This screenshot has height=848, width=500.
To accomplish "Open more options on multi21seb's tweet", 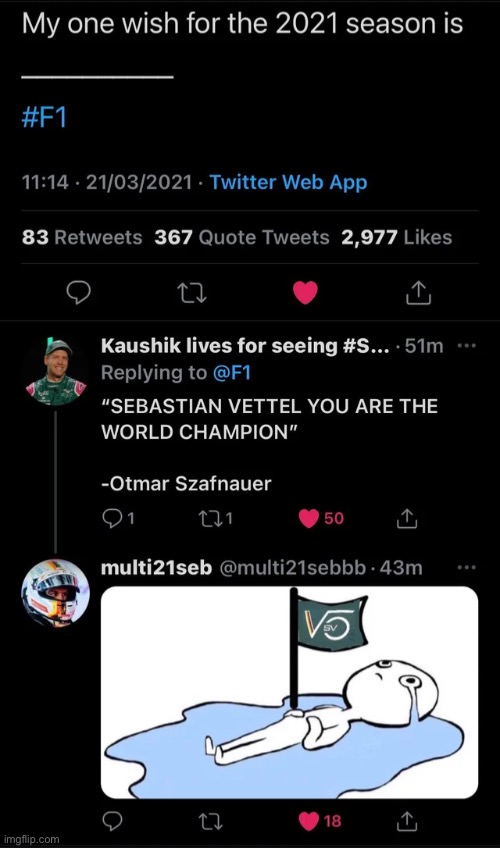I will click(466, 567).
